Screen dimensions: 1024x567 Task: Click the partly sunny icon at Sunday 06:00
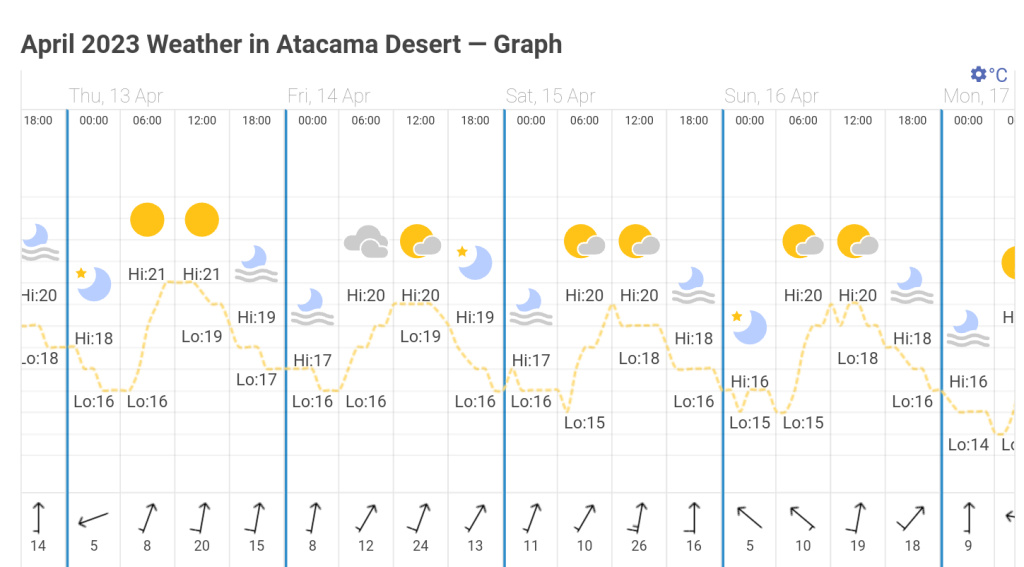[x=803, y=241]
